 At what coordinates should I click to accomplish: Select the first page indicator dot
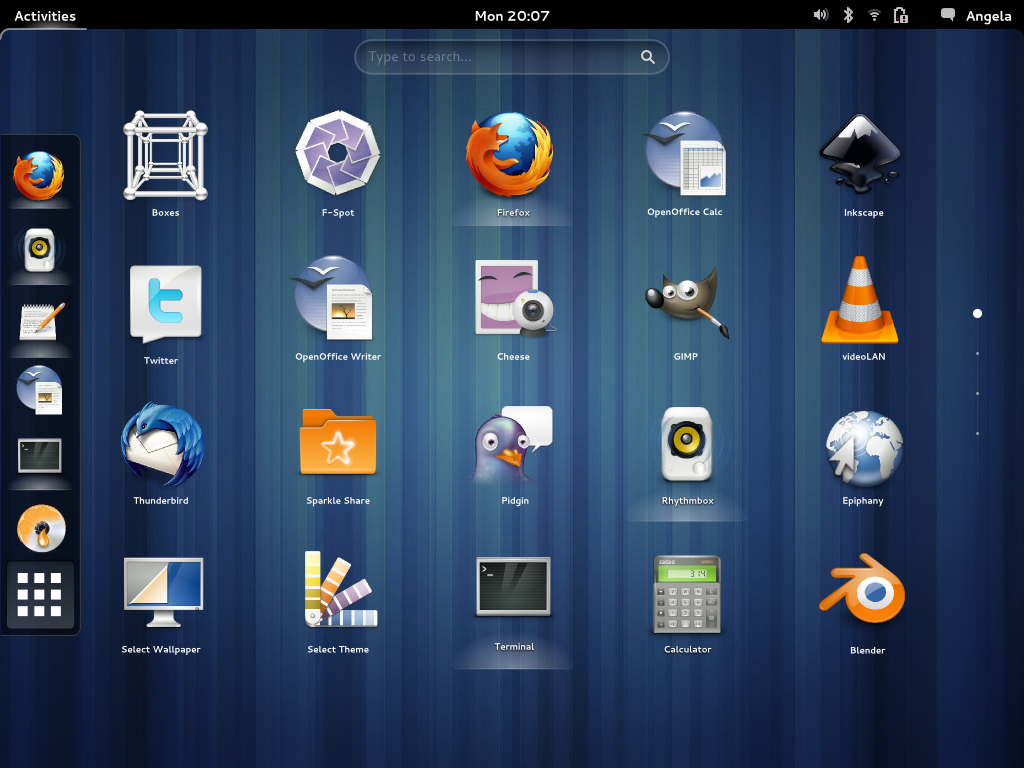(x=977, y=313)
